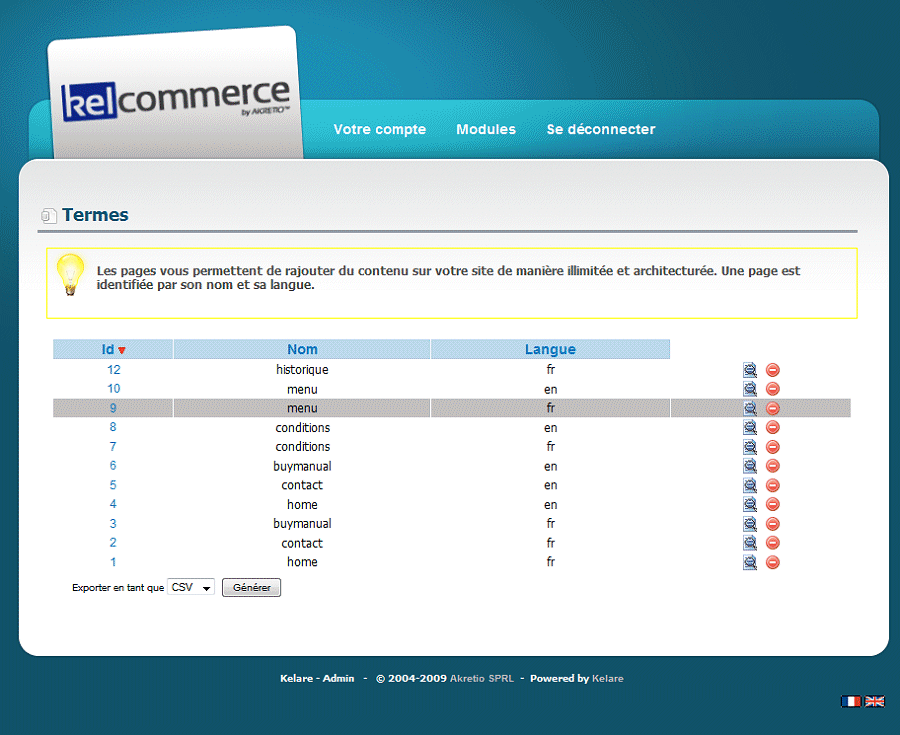Open the view icon for row 9
The height and width of the screenshot is (735, 900).
point(750,408)
